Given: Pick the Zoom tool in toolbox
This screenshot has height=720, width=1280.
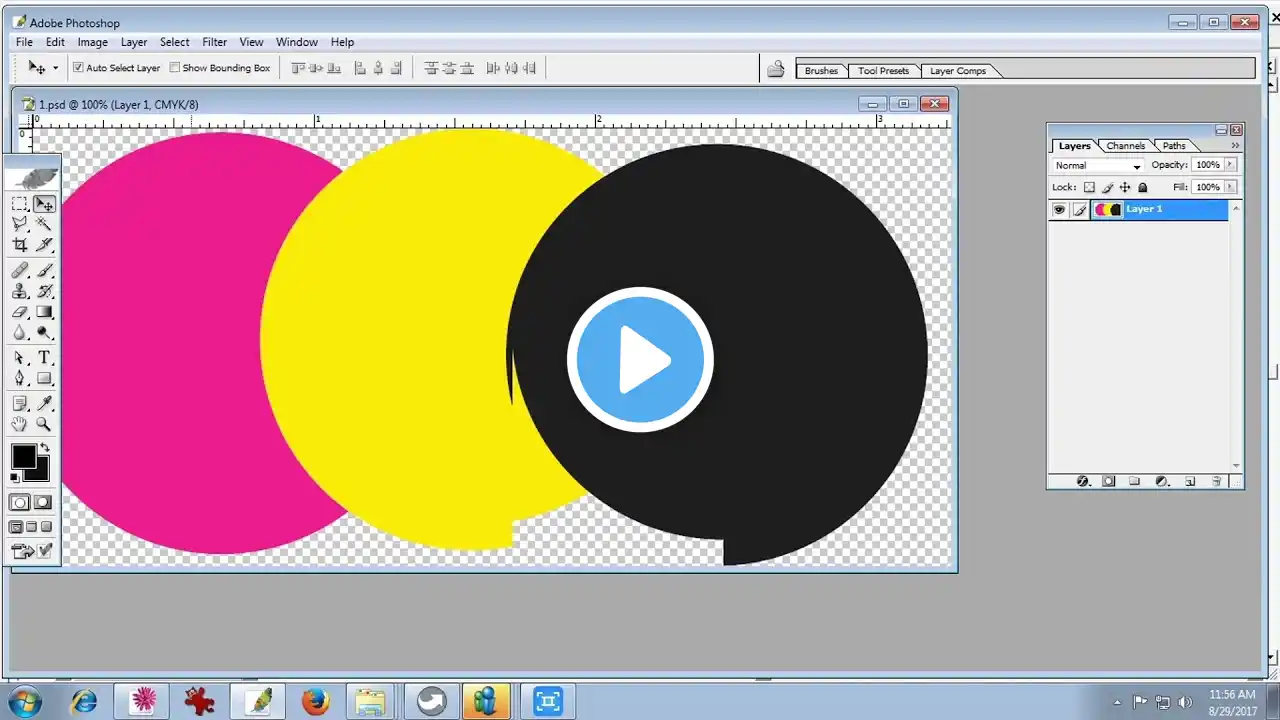Looking at the screenshot, I should pyautogui.click(x=44, y=424).
